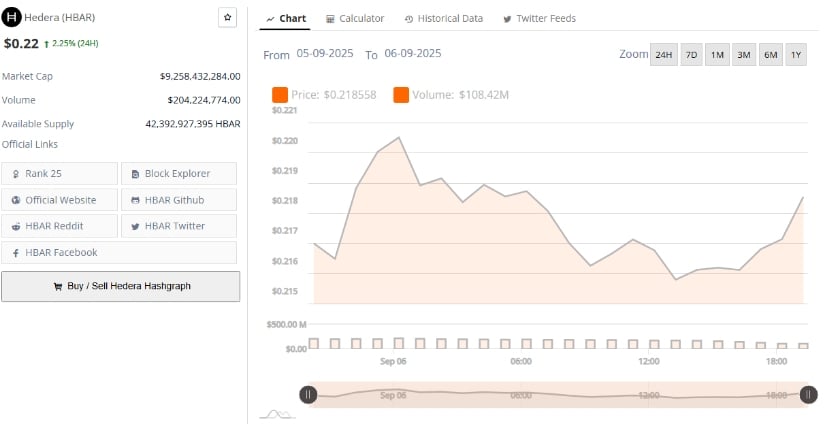The height and width of the screenshot is (424, 825).
Task: Toggle the Volume series orange swatch
Action: click(x=401, y=95)
